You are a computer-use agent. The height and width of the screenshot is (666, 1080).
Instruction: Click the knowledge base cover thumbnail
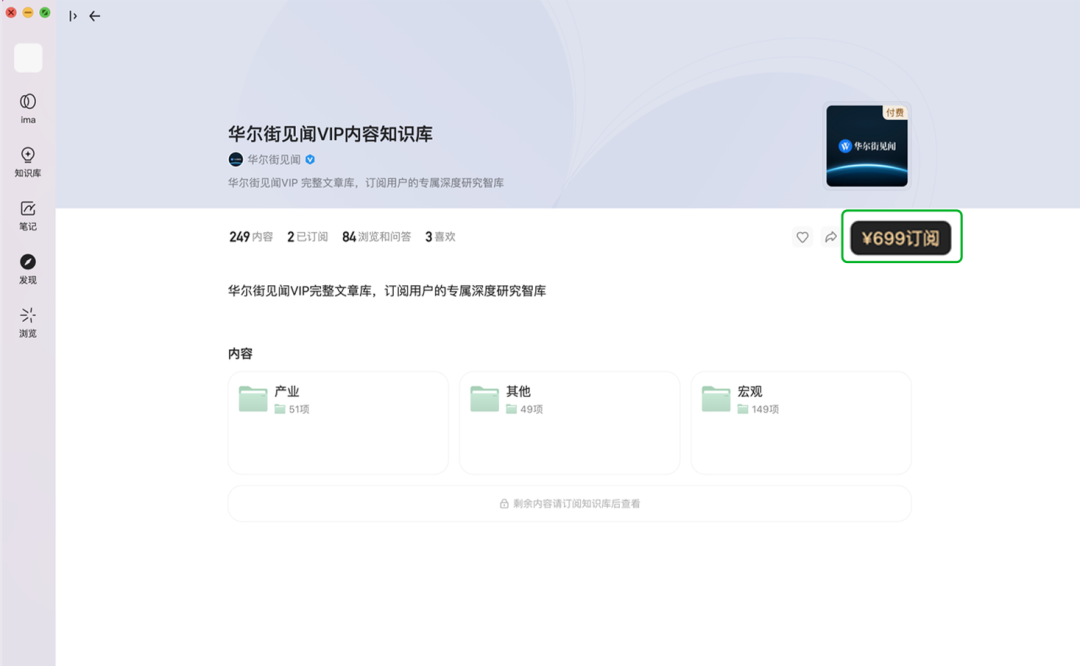pyautogui.click(x=867, y=146)
